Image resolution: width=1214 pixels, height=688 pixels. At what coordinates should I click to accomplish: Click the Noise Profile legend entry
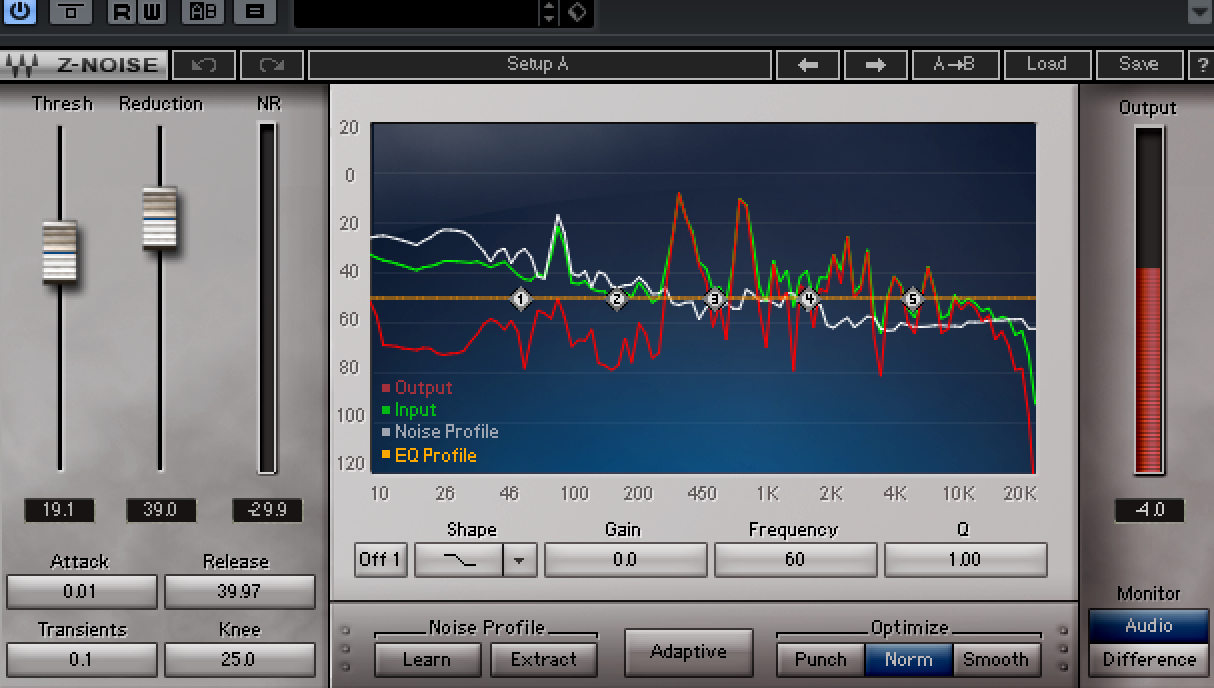pos(440,432)
